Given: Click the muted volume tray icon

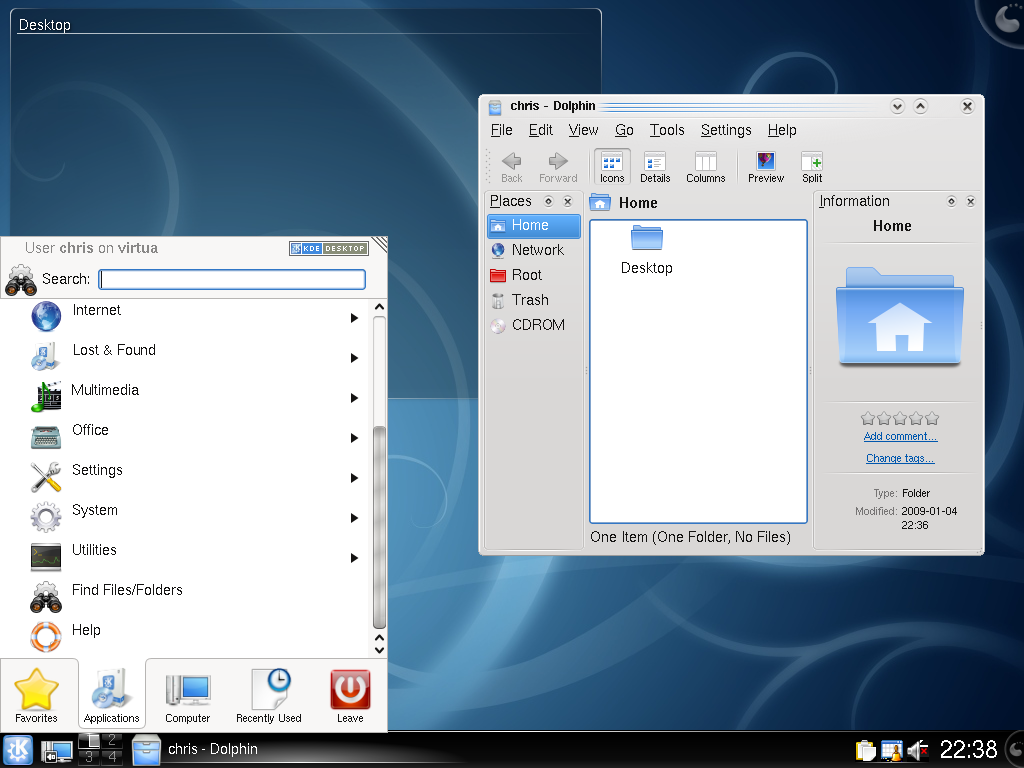Looking at the screenshot, I should [918, 750].
